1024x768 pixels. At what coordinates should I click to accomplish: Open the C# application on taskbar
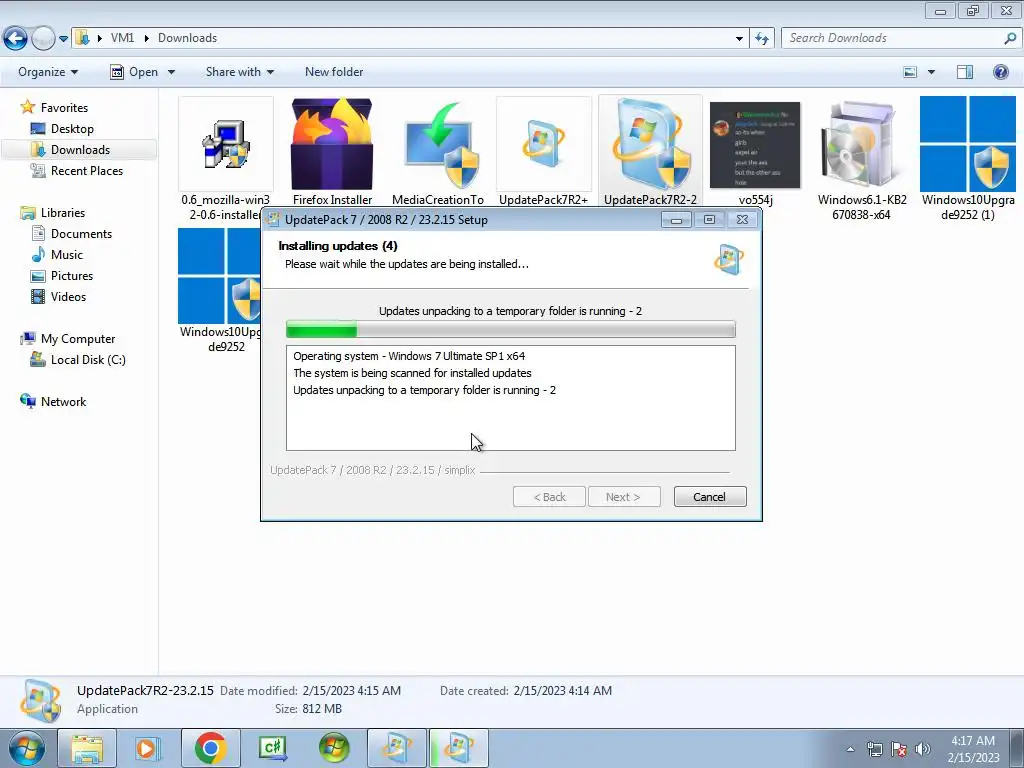coord(272,748)
